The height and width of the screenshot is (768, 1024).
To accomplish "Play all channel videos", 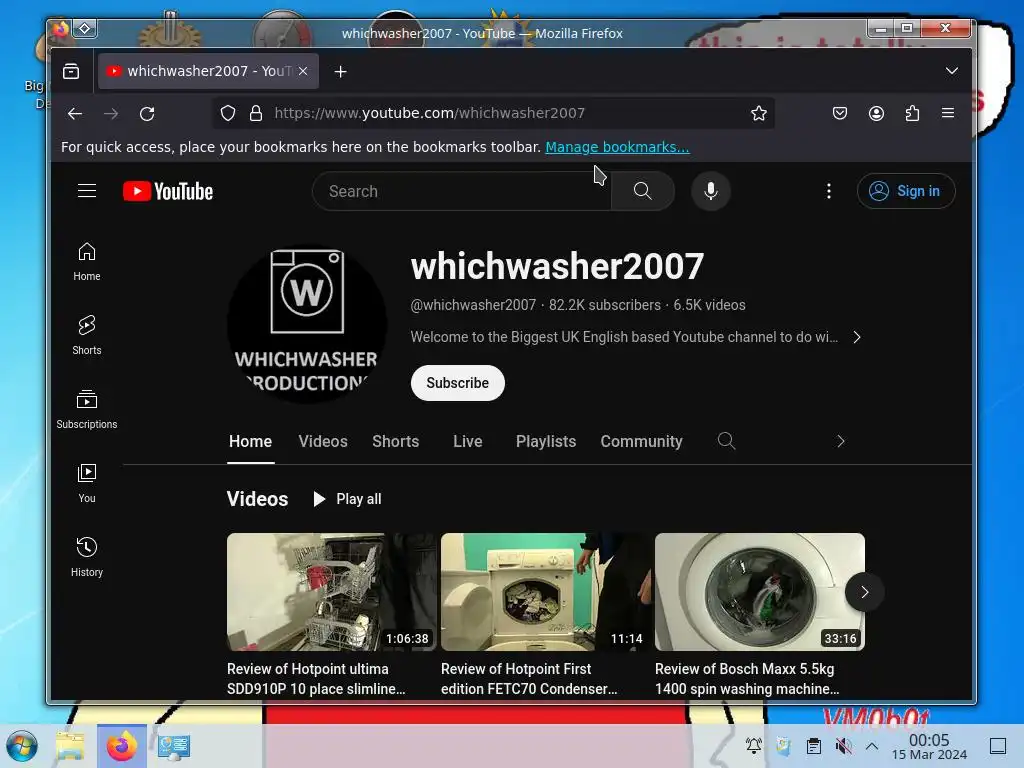I will pos(347,499).
